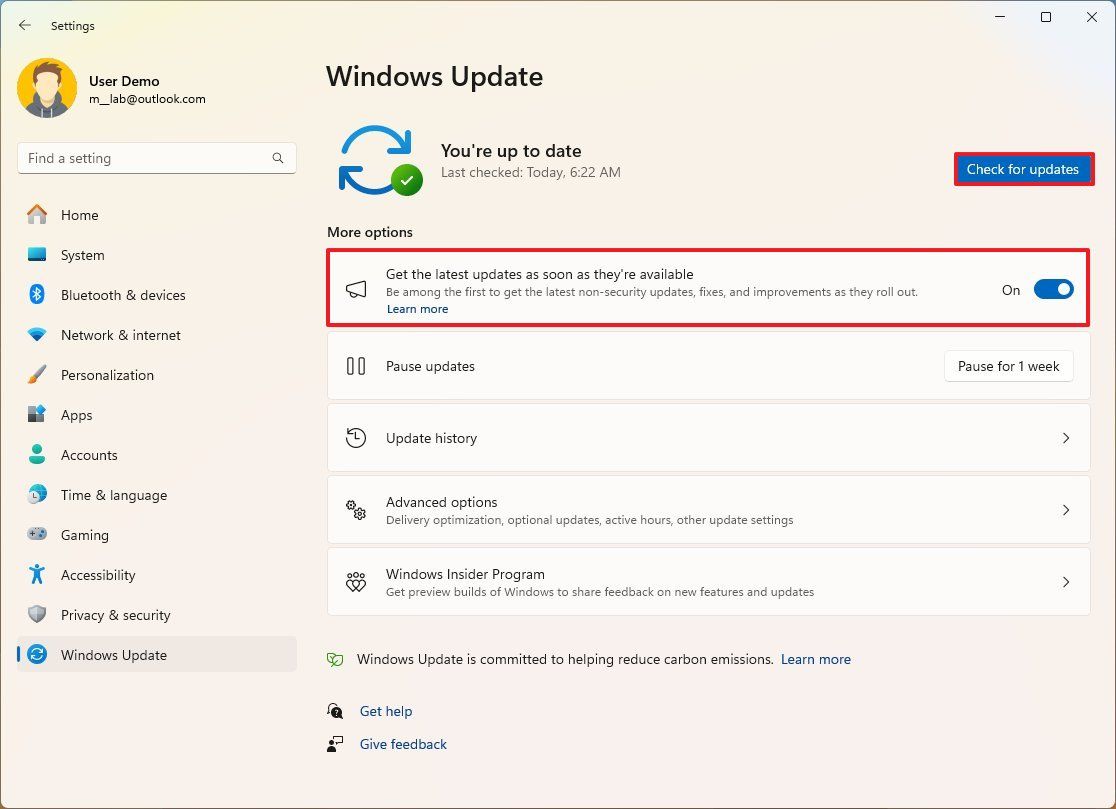Image resolution: width=1116 pixels, height=809 pixels.
Task: Open Accounts settings
Action: tap(89, 455)
